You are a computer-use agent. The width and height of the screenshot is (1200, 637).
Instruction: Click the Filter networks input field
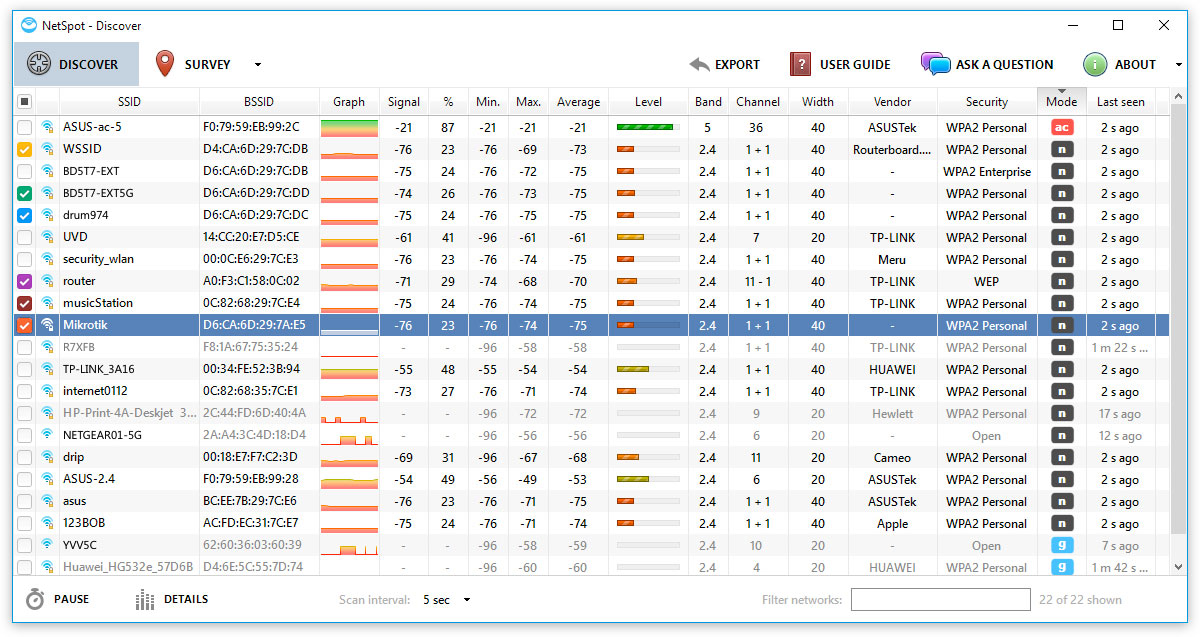point(940,600)
